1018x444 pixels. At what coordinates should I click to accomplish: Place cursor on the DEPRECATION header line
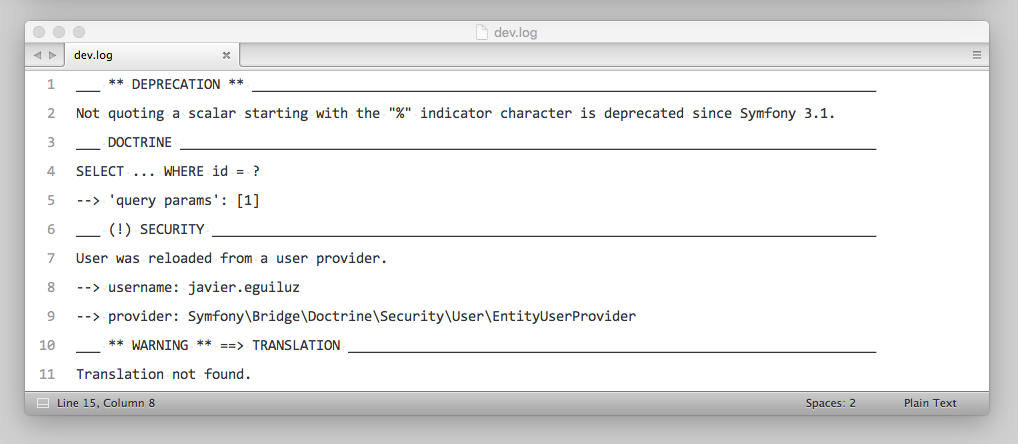click(476, 84)
